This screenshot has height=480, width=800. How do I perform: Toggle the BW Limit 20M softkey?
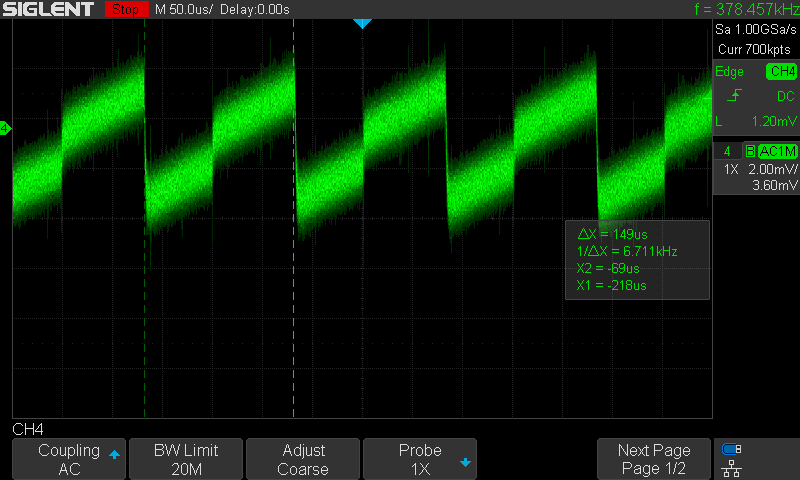(x=186, y=459)
